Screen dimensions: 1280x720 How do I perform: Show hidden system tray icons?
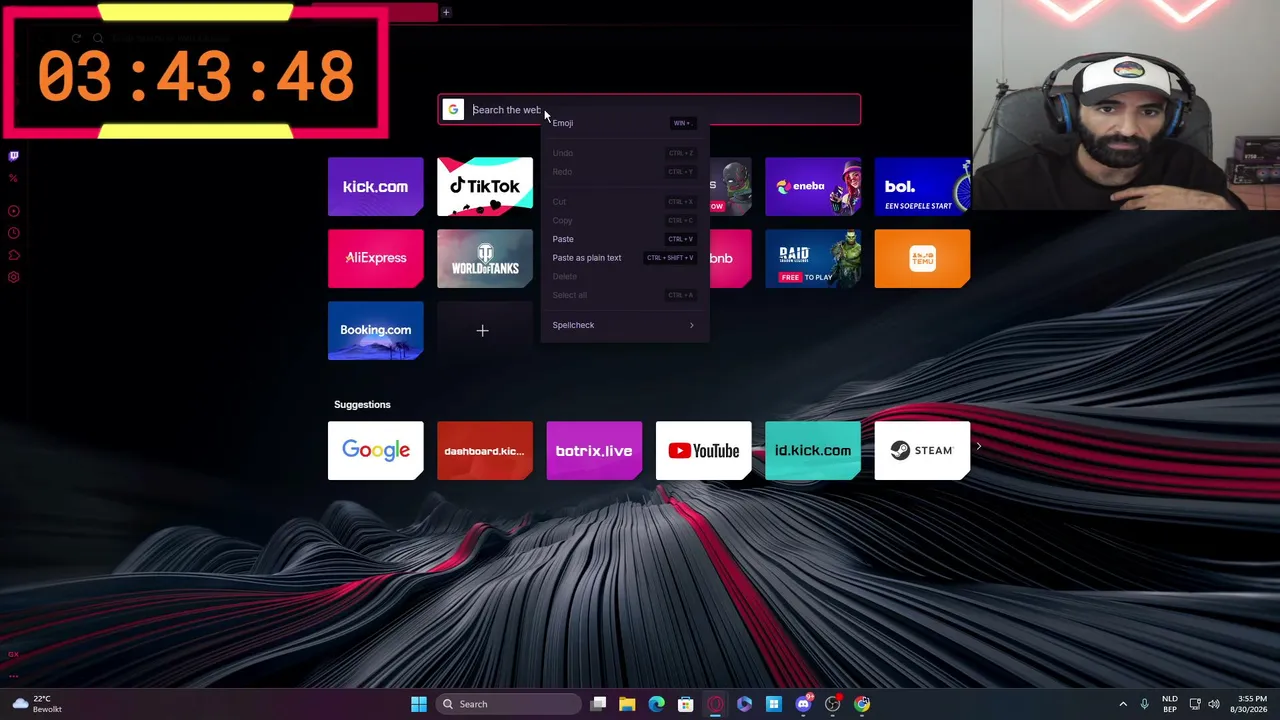(x=1123, y=704)
